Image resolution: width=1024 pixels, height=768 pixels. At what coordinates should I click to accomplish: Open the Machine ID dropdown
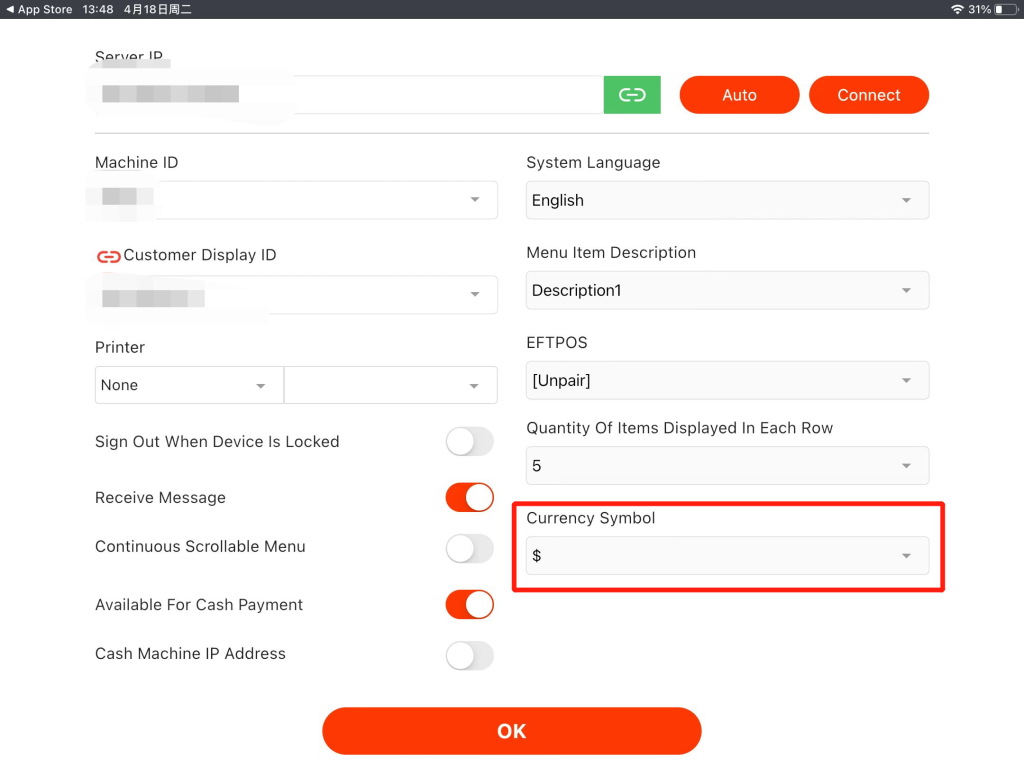click(x=296, y=200)
